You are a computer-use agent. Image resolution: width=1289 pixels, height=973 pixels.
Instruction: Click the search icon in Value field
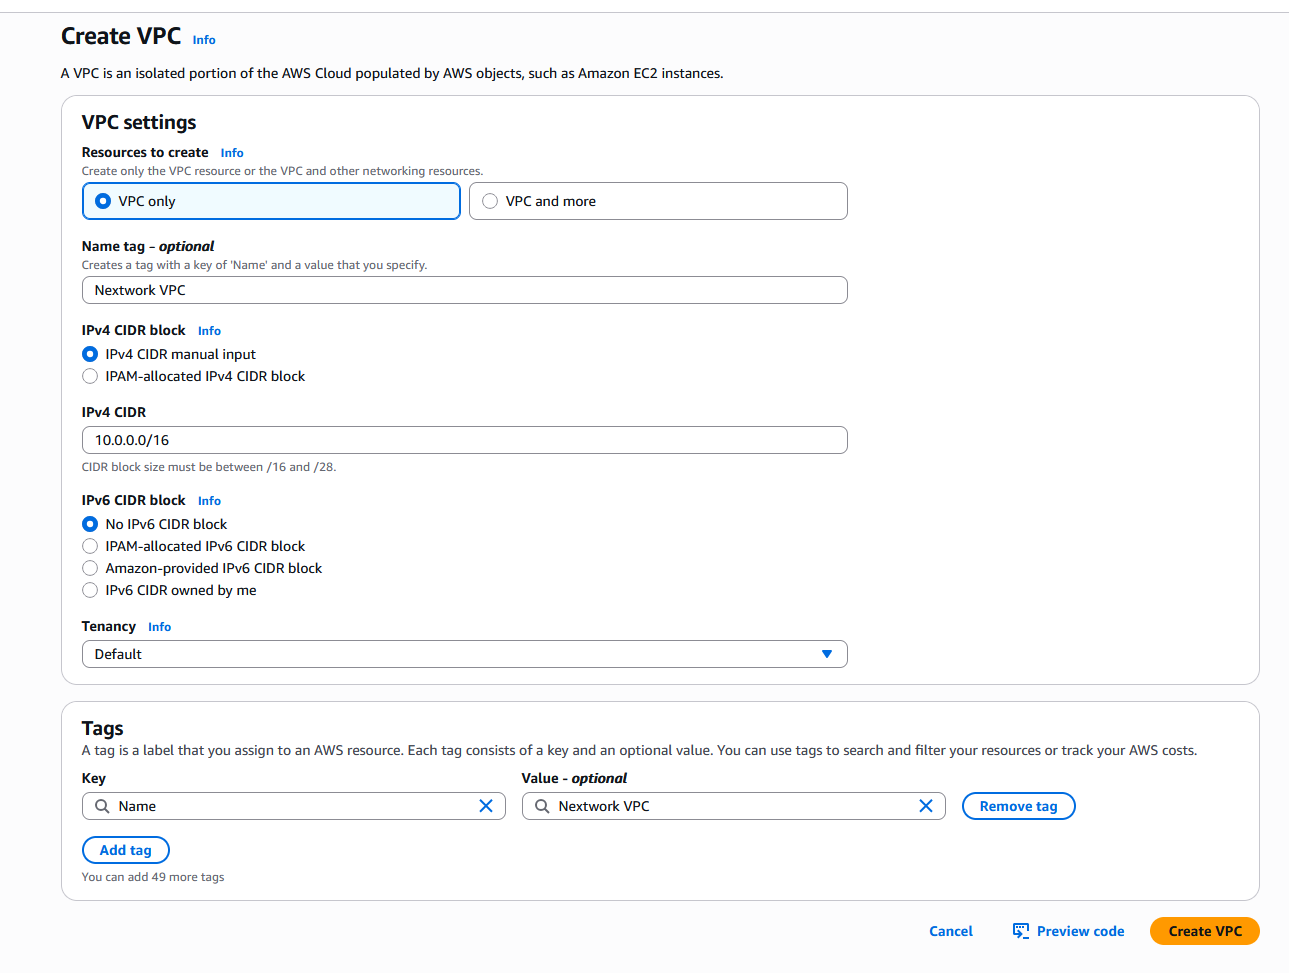tap(542, 806)
